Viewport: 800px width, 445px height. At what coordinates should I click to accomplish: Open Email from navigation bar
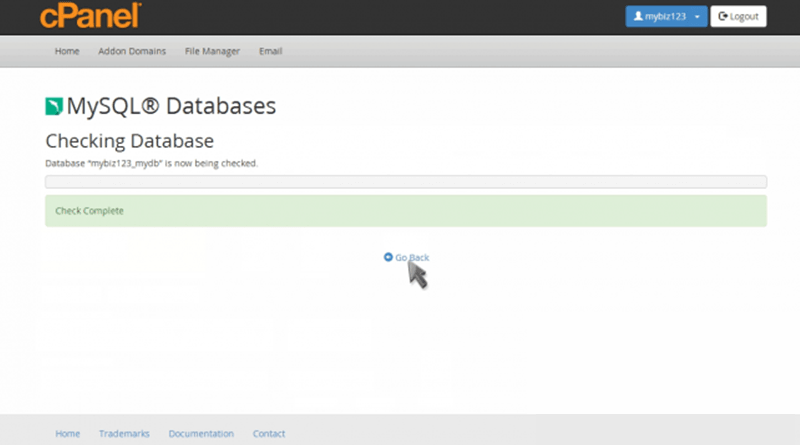[x=270, y=51]
